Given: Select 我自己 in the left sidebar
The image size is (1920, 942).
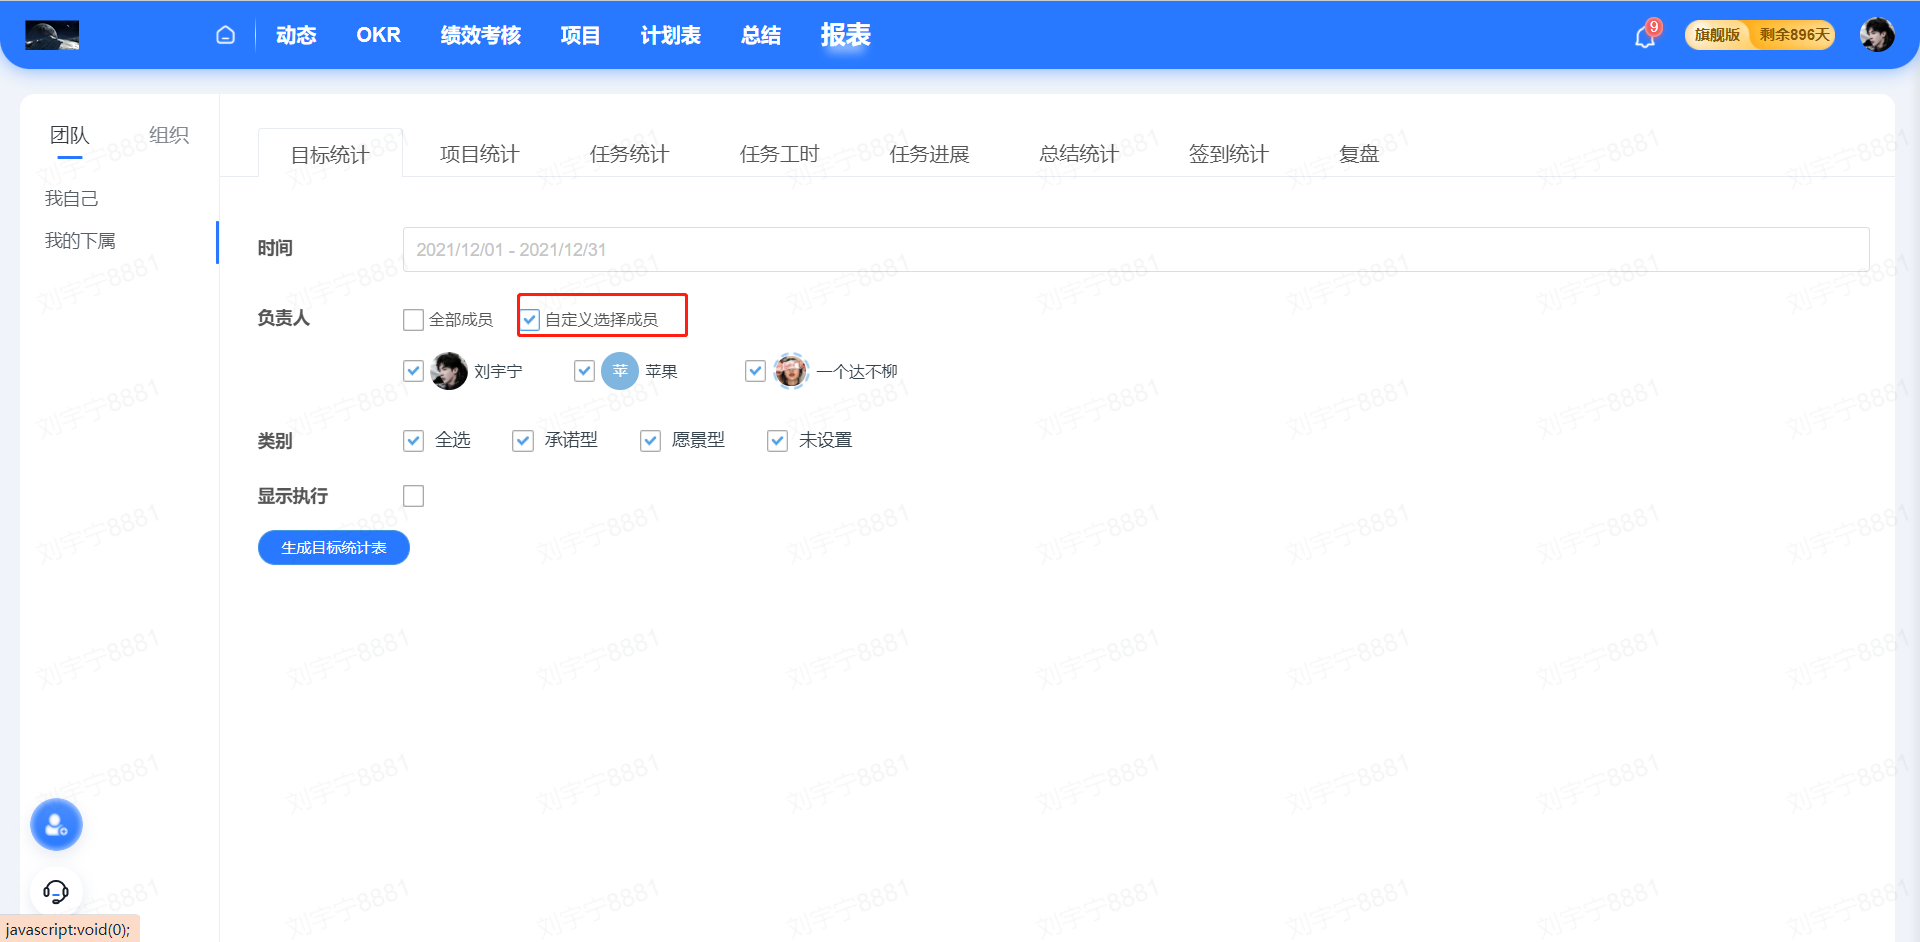Looking at the screenshot, I should point(72,199).
